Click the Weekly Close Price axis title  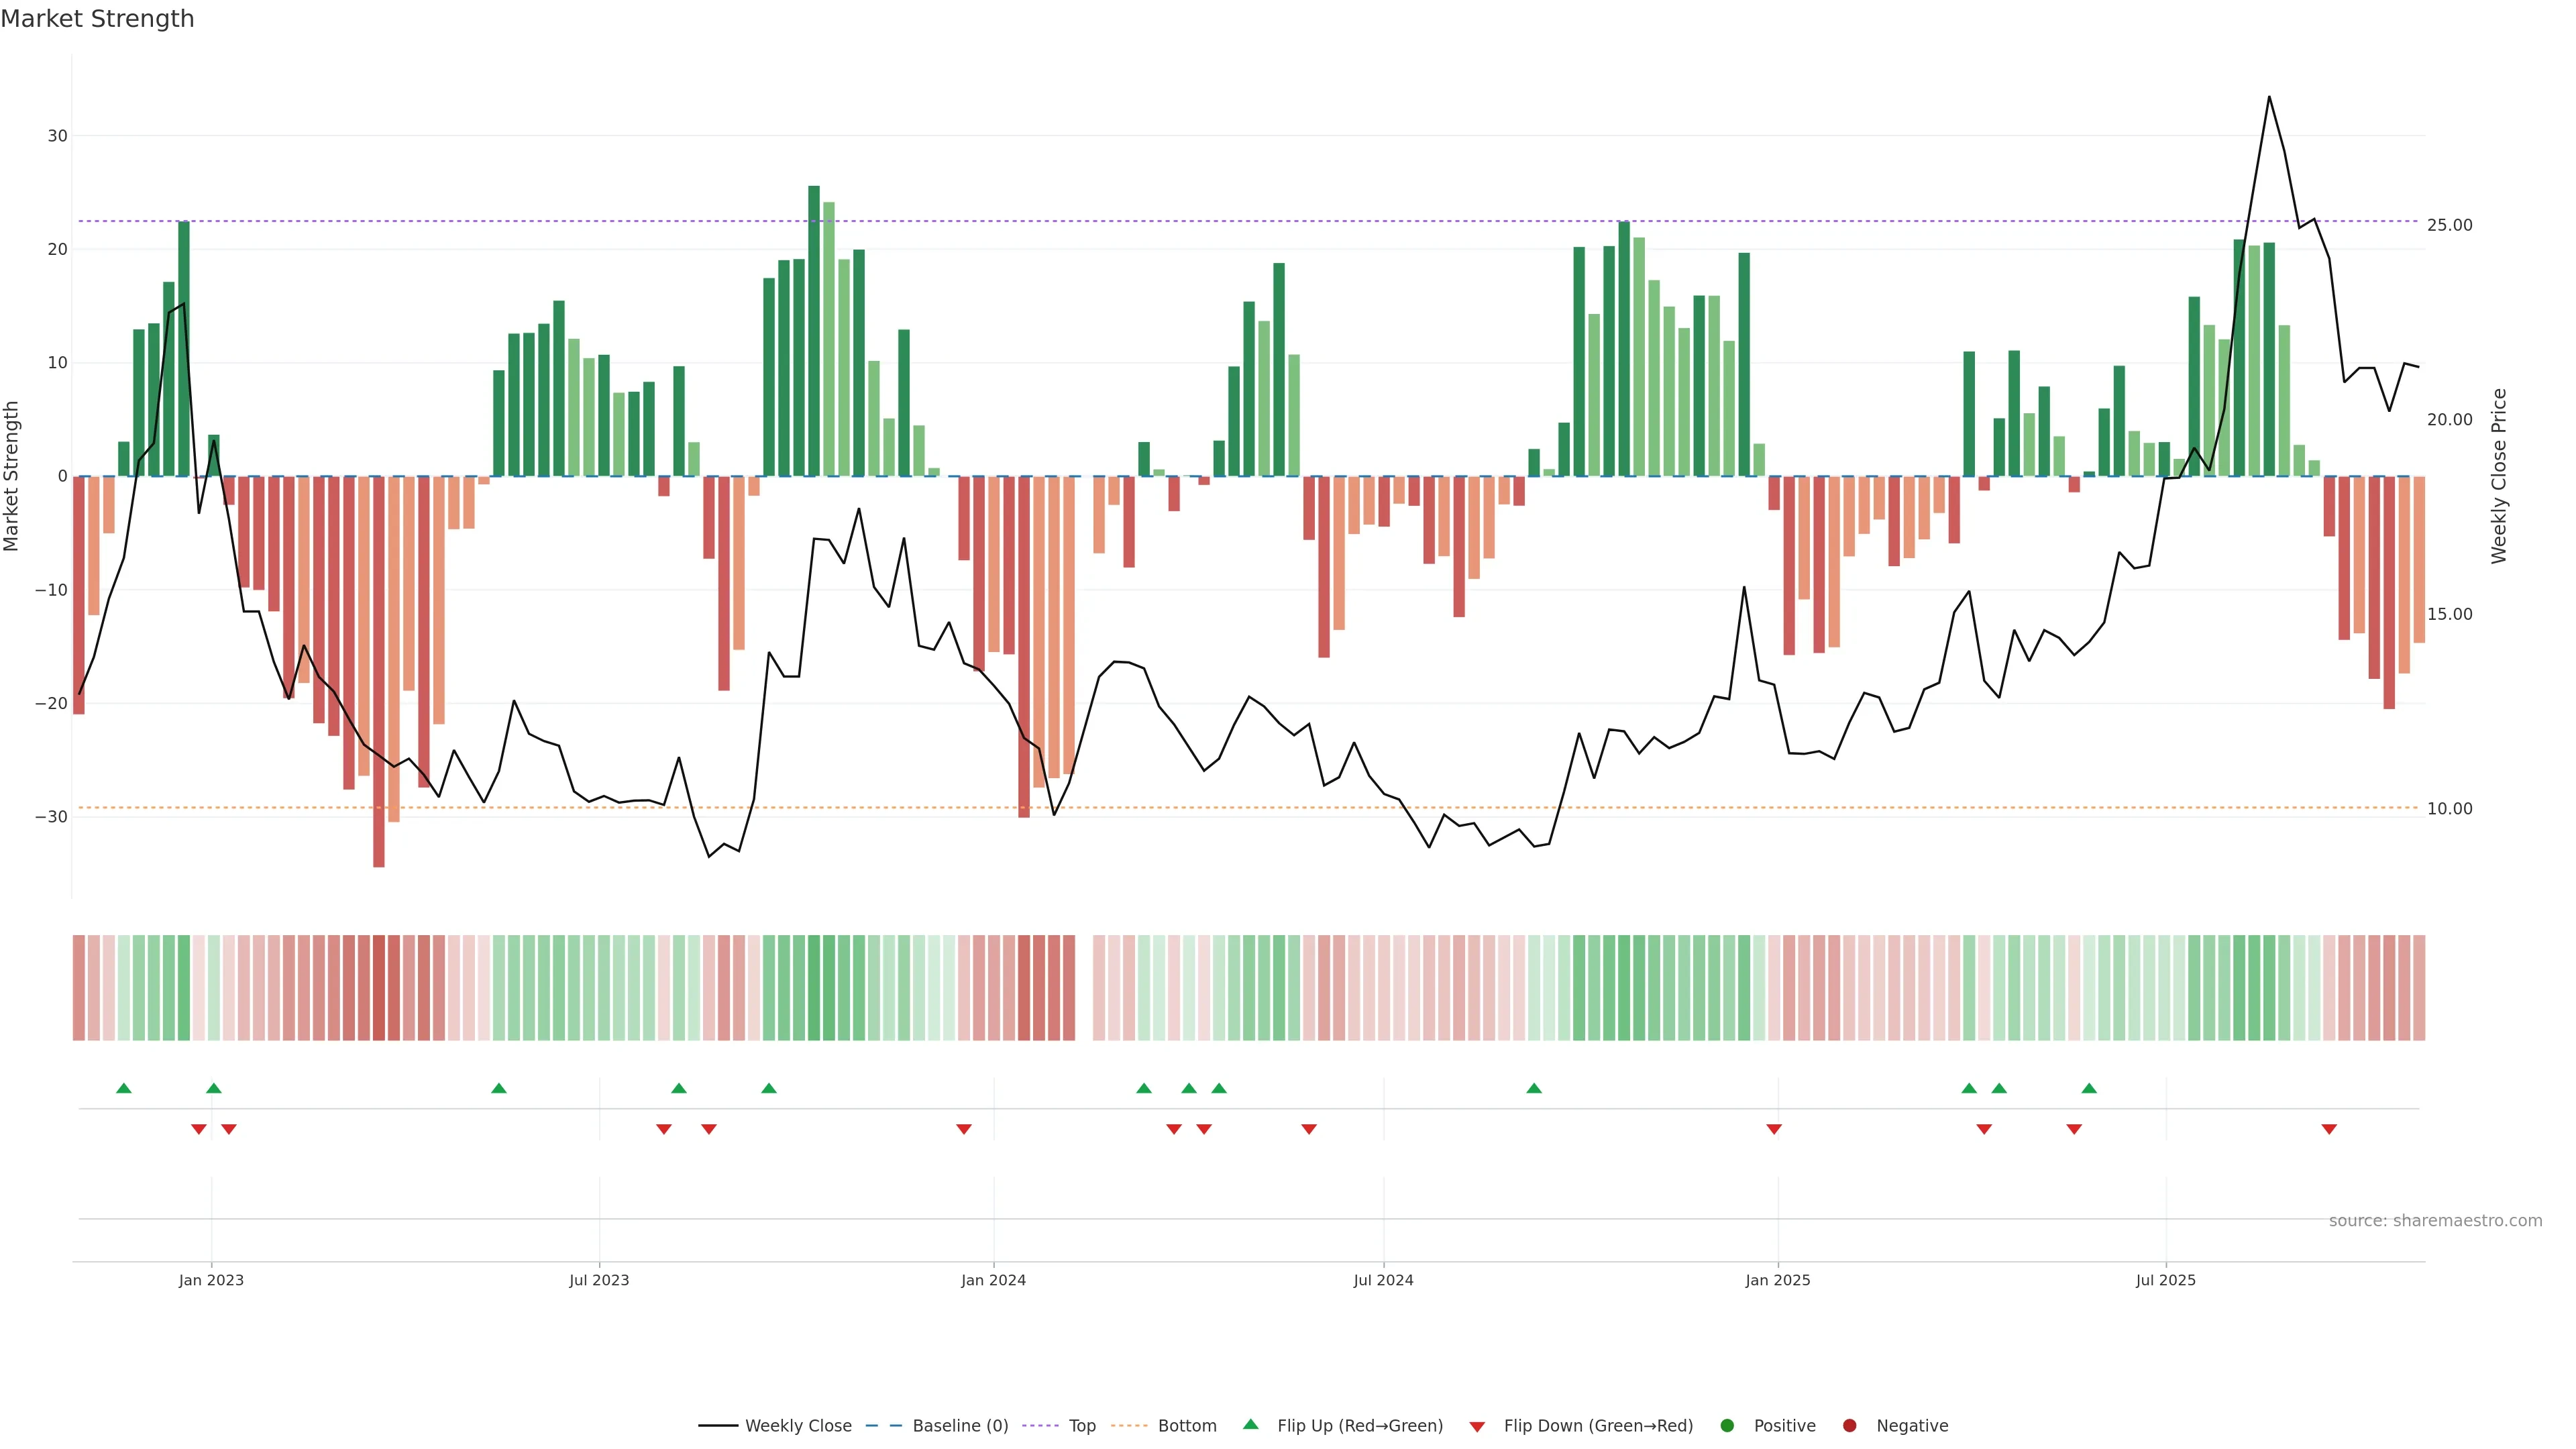[x=2499, y=476]
